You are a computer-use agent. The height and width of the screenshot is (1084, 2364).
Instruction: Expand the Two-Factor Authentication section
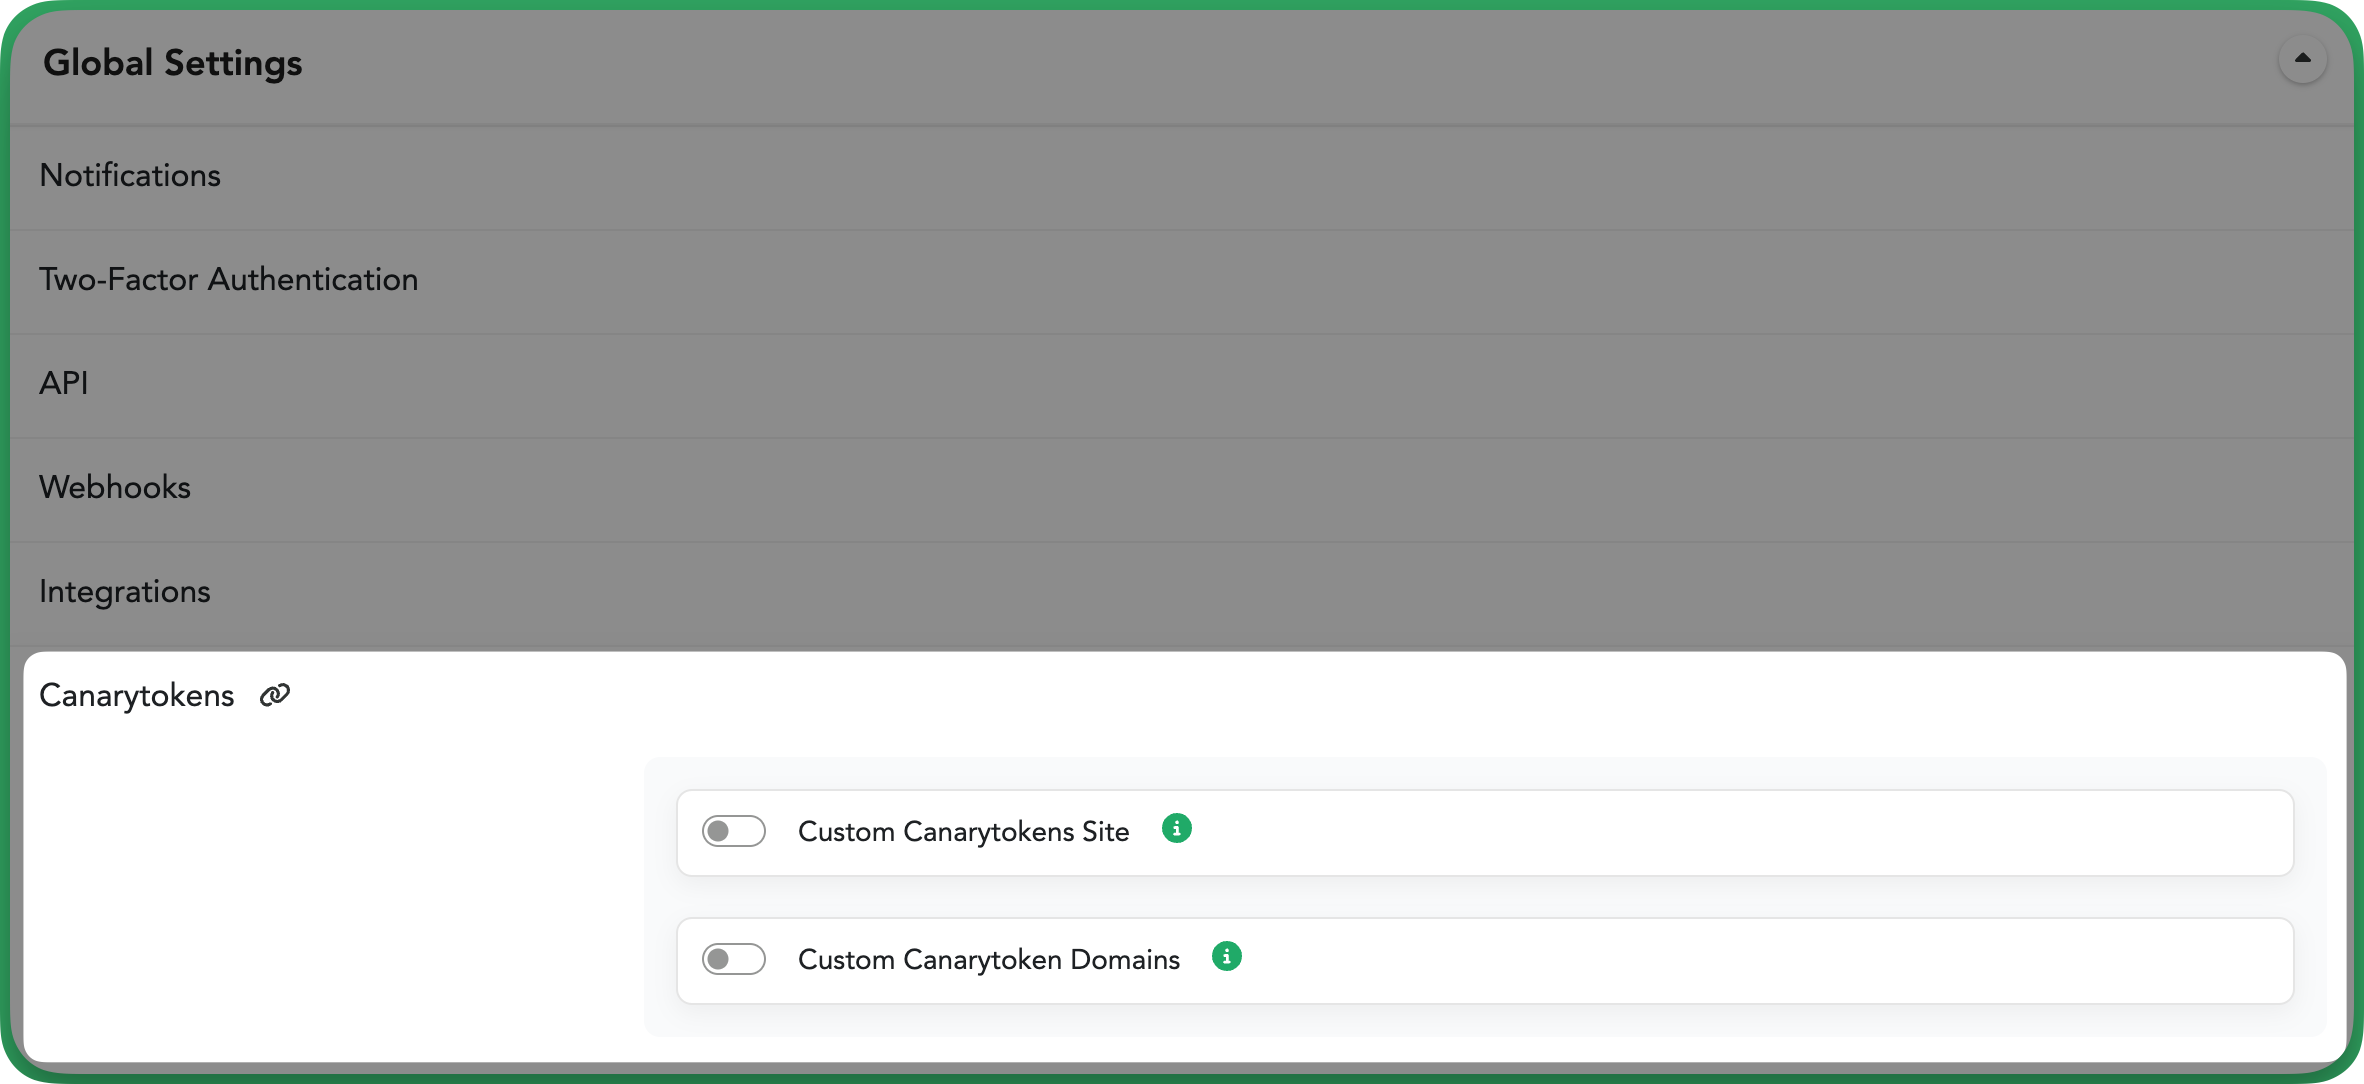tap(1181, 282)
